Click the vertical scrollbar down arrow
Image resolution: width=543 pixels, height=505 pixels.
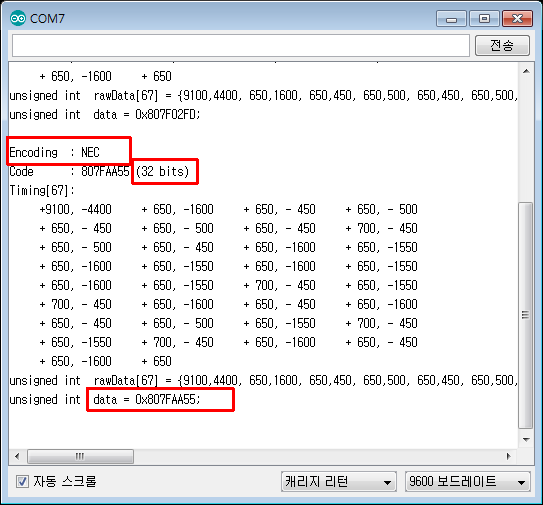[x=526, y=440]
